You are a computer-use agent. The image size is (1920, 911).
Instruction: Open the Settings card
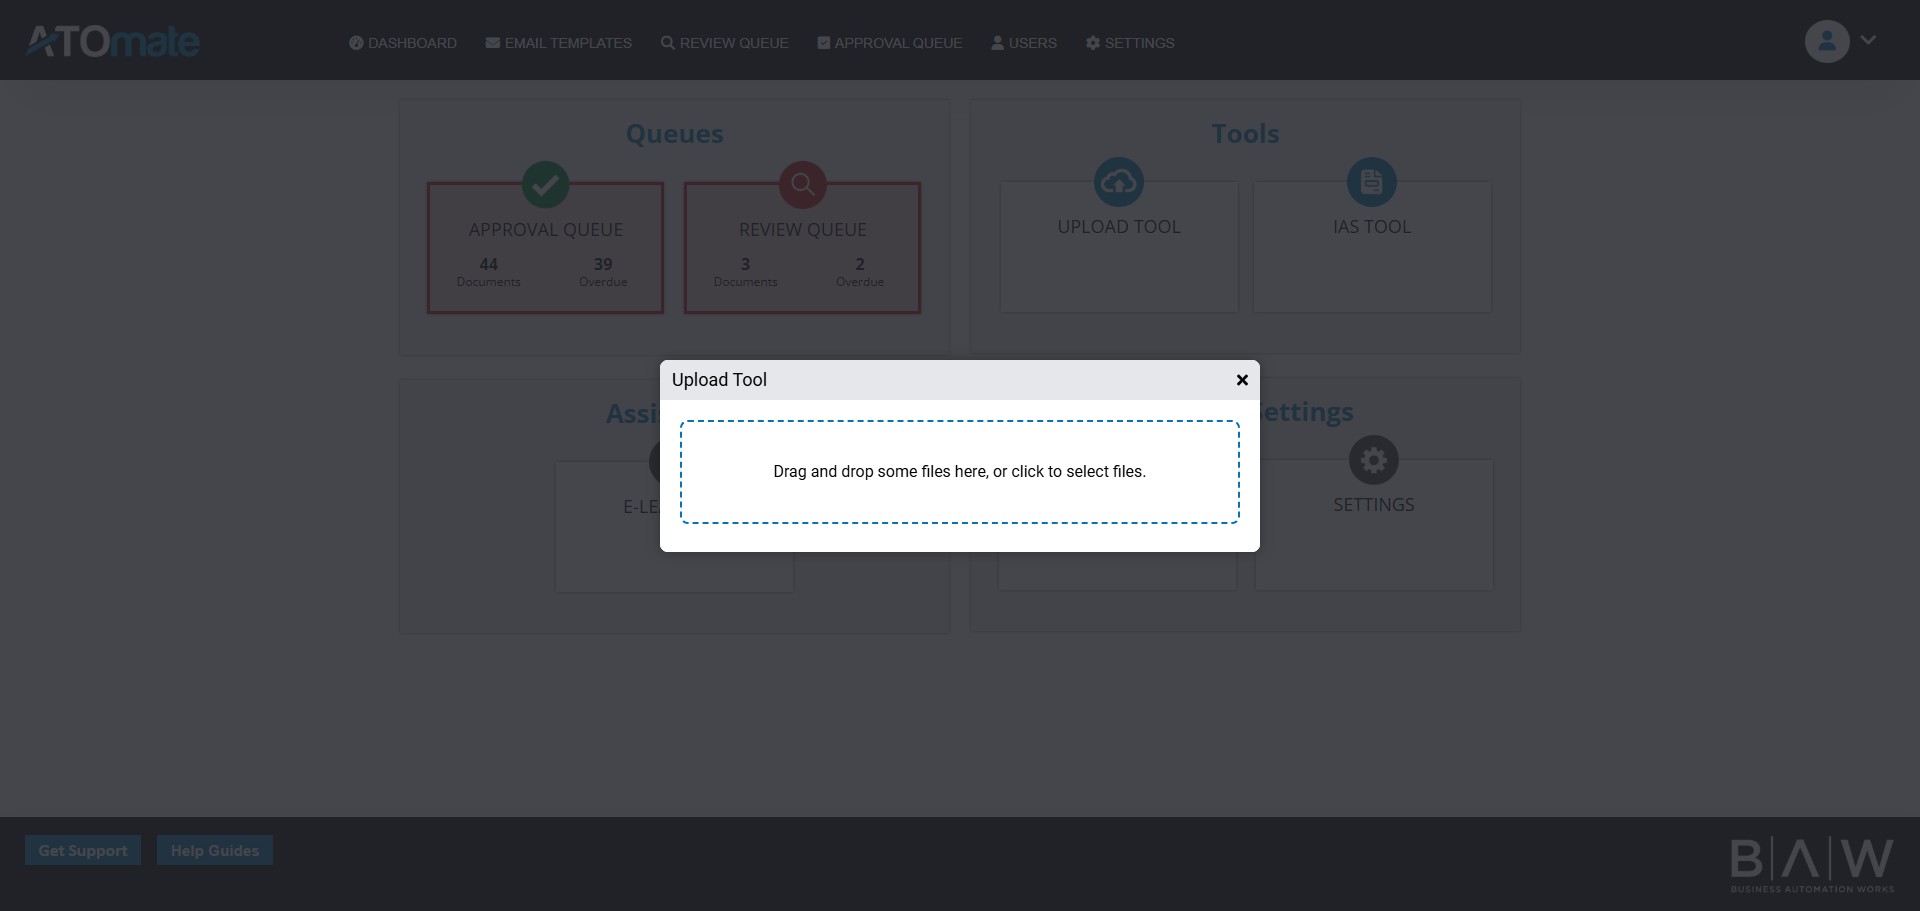[1374, 525]
